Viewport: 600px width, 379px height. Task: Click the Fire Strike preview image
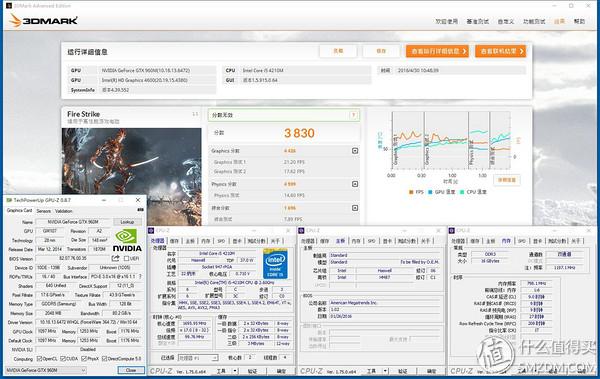click(132, 162)
